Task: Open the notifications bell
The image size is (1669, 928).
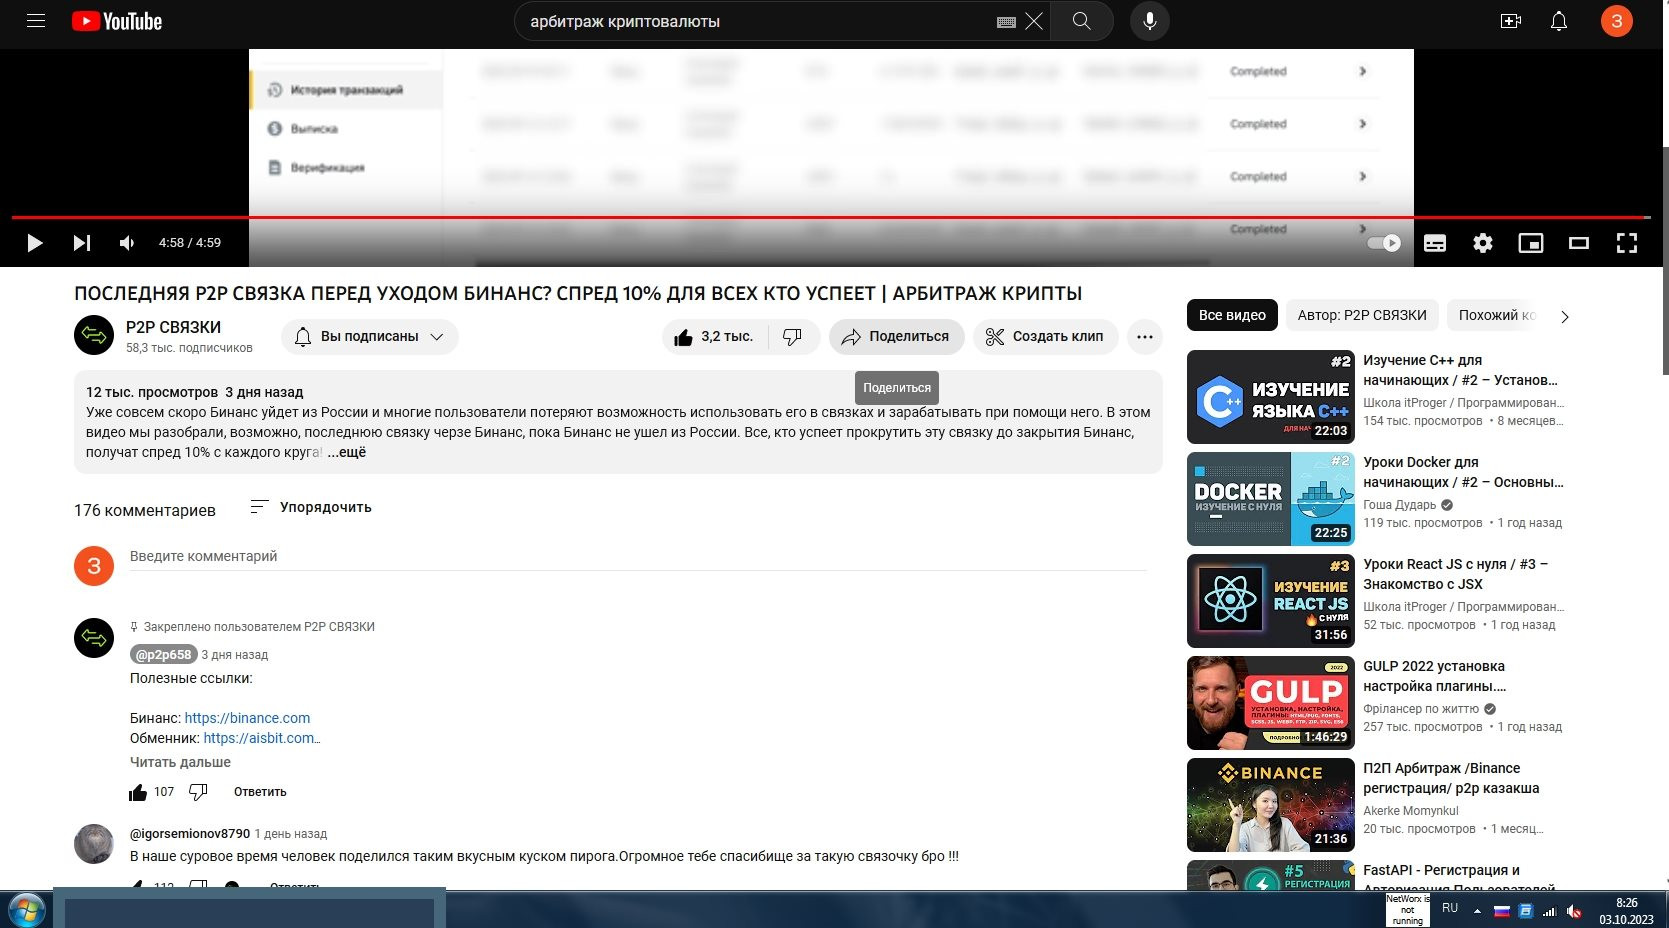Action: click(x=1559, y=21)
